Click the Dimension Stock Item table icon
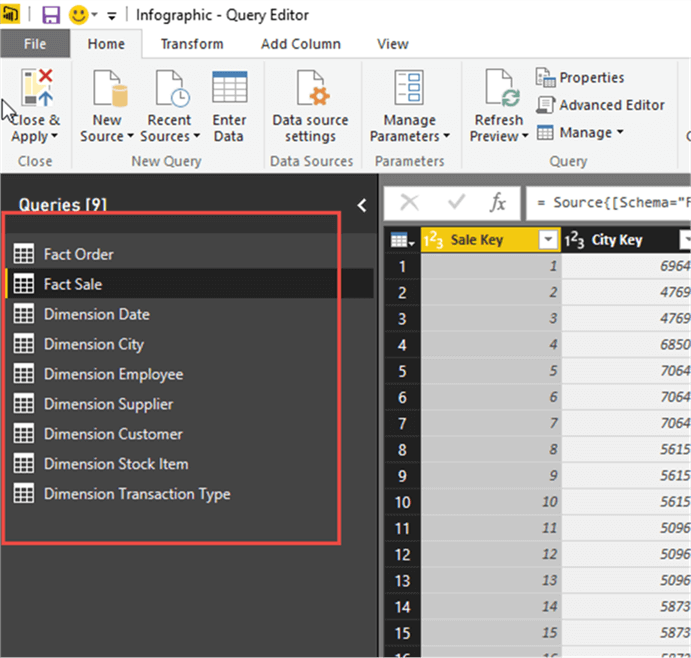This screenshot has height=658, width=691. [23, 464]
